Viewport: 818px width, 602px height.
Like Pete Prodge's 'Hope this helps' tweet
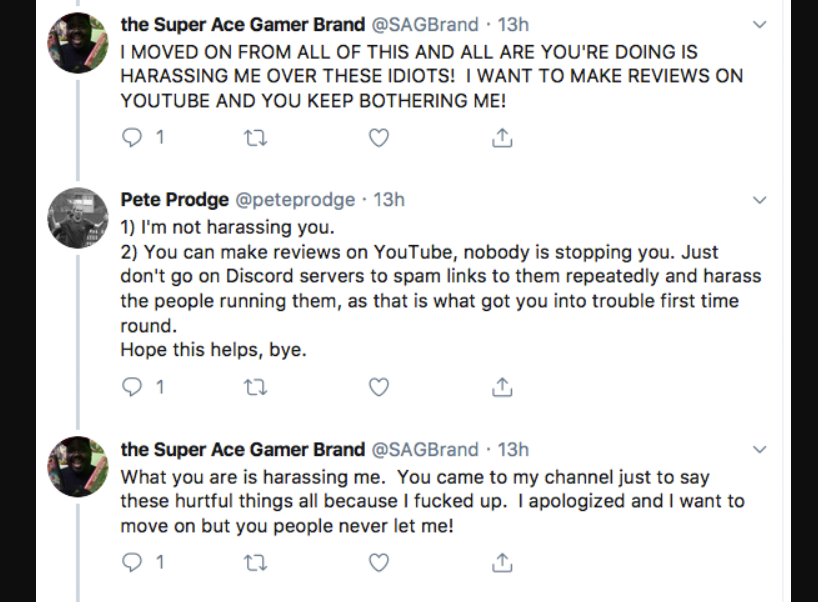pyautogui.click(x=379, y=387)
